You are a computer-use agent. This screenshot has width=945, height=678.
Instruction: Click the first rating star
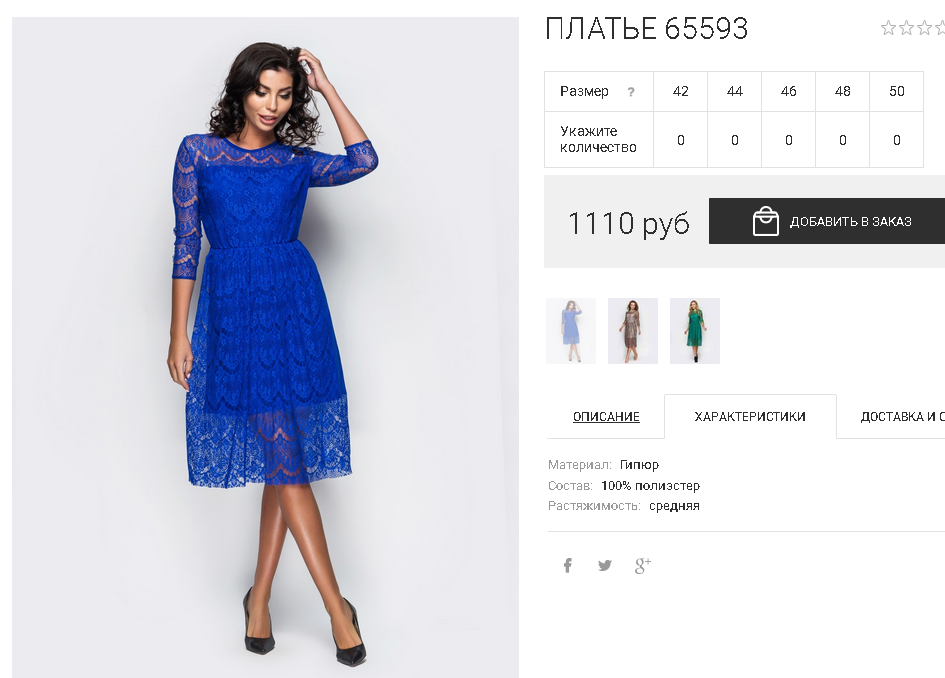[x=888, y=28]
